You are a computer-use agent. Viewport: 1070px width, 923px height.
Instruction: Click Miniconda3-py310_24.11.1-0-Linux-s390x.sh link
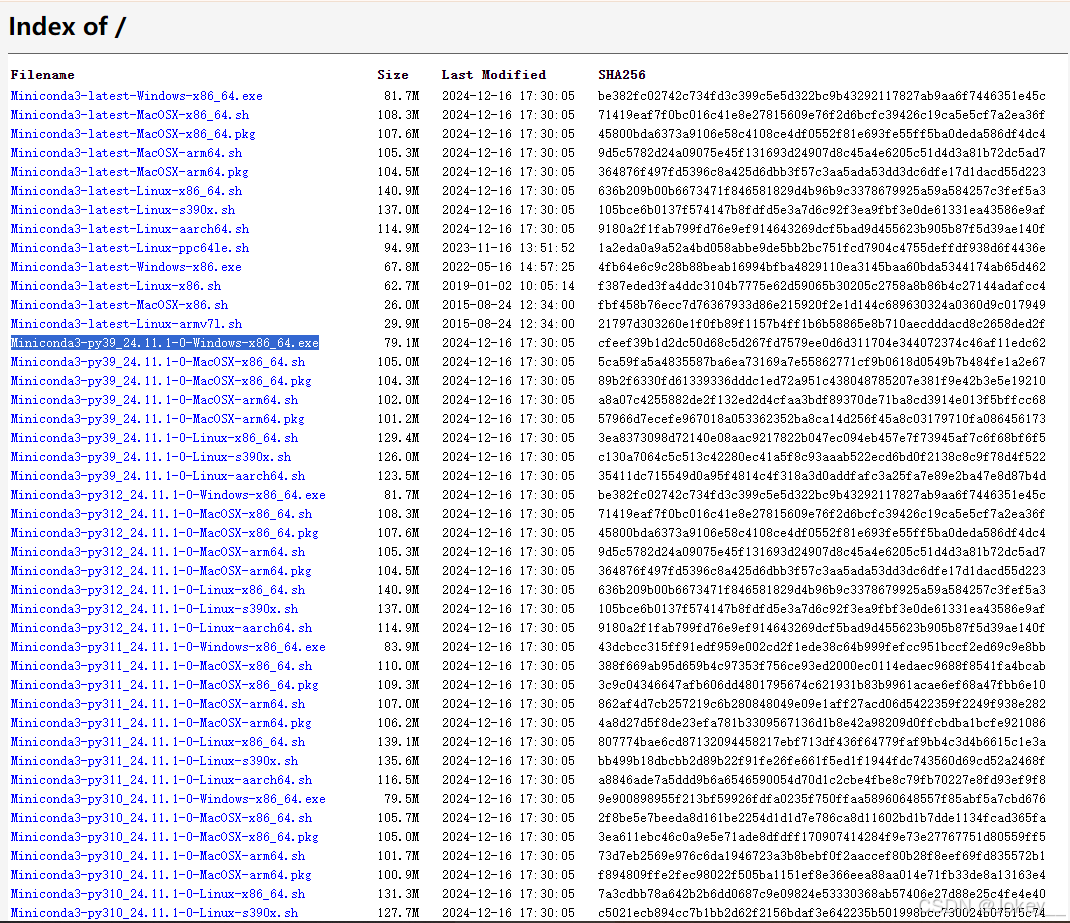pos(154,913)
